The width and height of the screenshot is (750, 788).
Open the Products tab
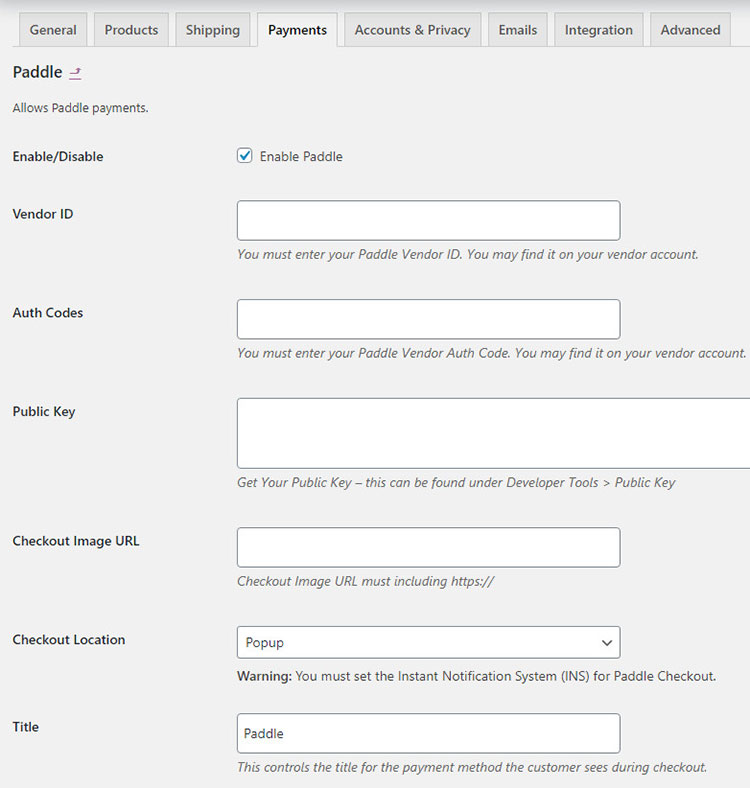click(131, 30)
